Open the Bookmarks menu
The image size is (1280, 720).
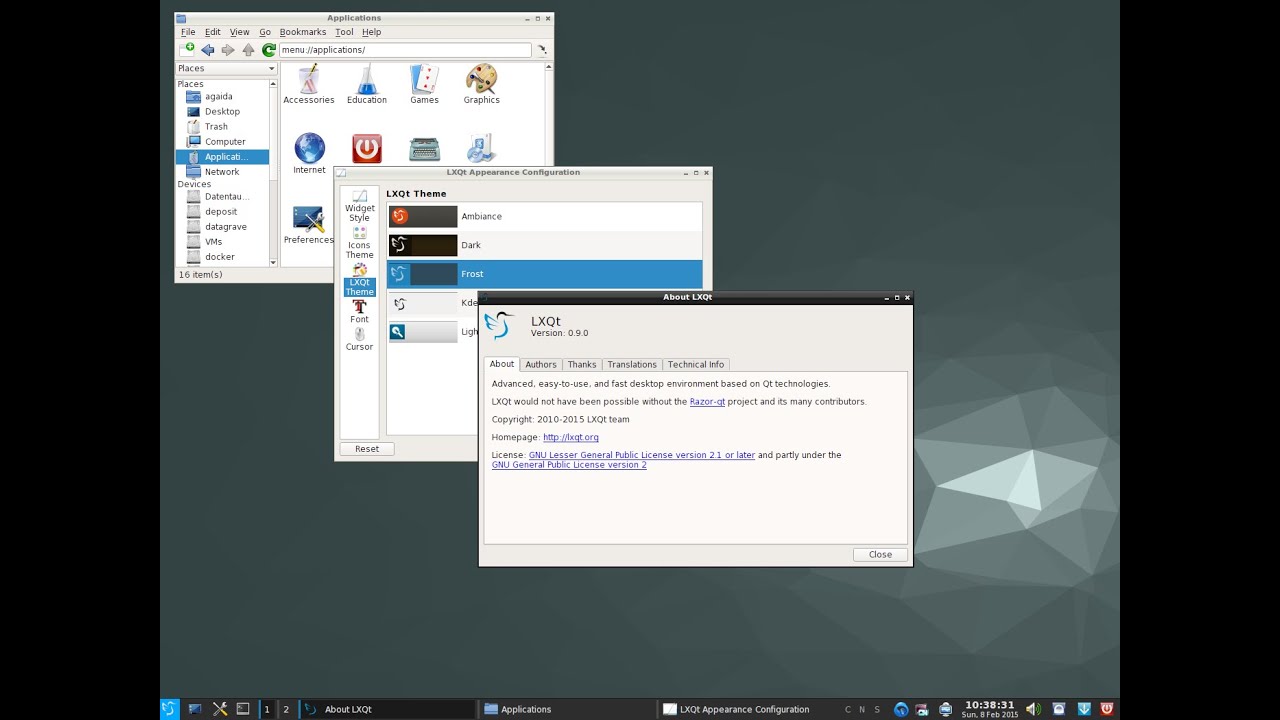pos(303,32)
